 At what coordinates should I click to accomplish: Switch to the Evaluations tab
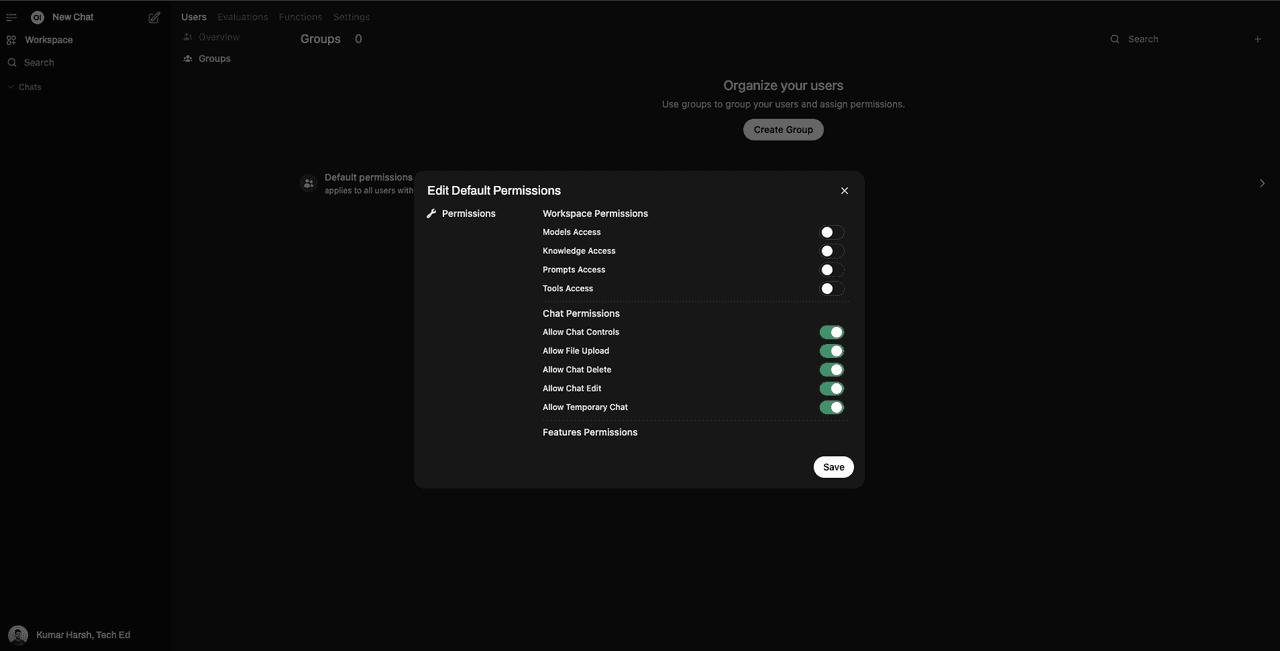(x=242, y=17)
